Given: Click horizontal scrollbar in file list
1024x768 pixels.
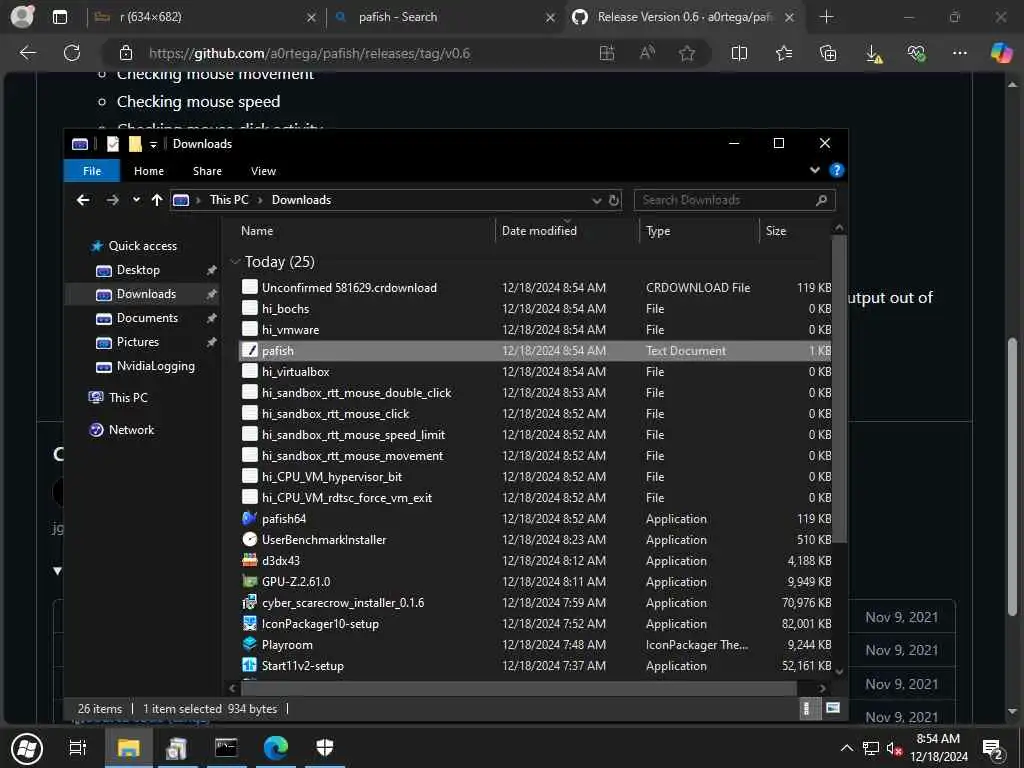Looking at the screenshot, I should (x=519, y=688).
